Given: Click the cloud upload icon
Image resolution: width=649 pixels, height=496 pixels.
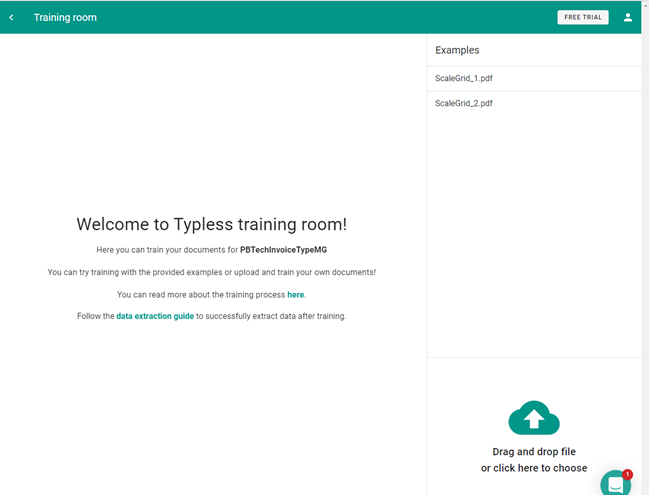Looking at the screenshot, I should [534, 417].
